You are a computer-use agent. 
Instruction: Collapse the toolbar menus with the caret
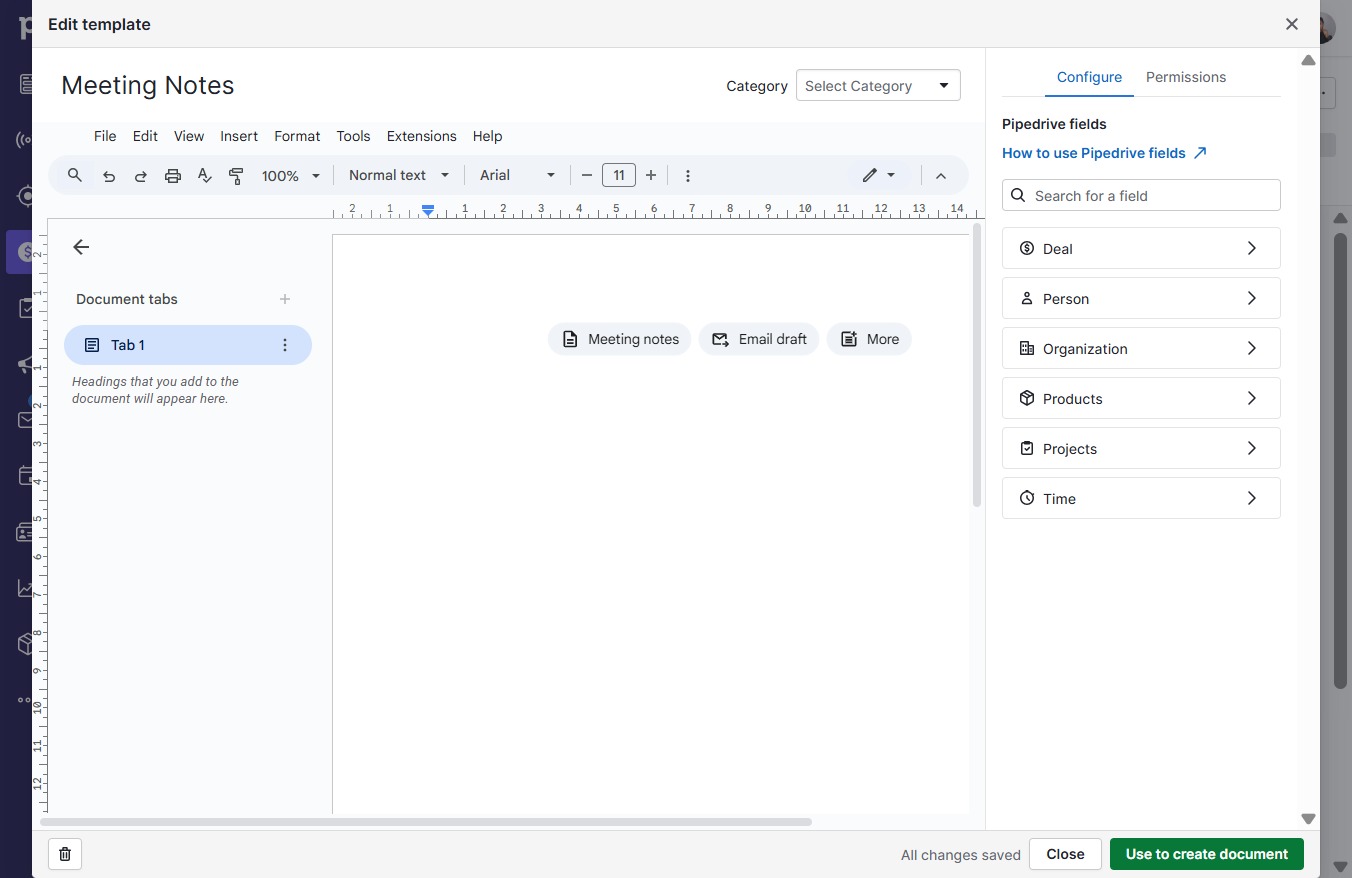click(x=941, y=176)
